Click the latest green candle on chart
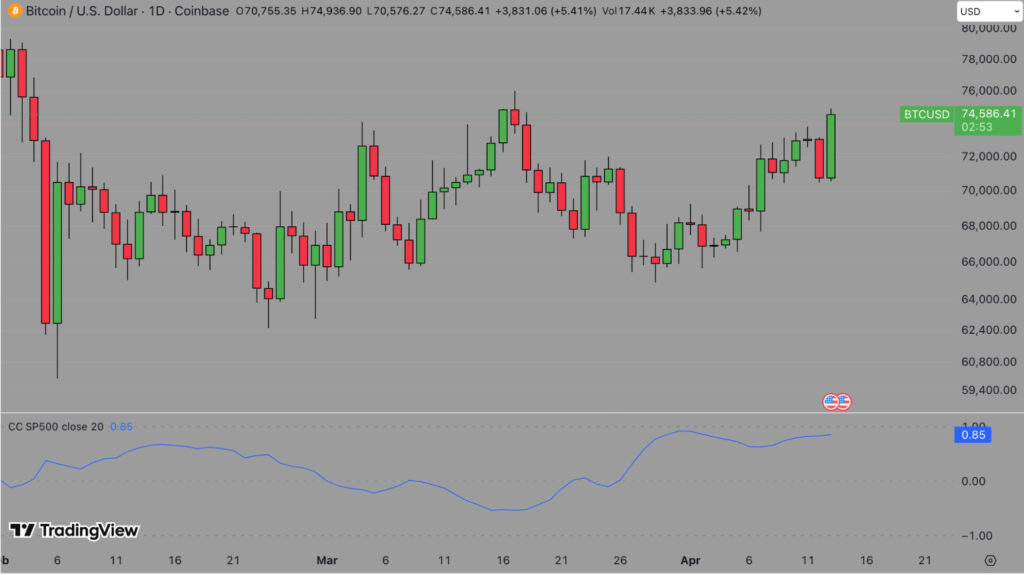1024x575 pixels. 831,146
